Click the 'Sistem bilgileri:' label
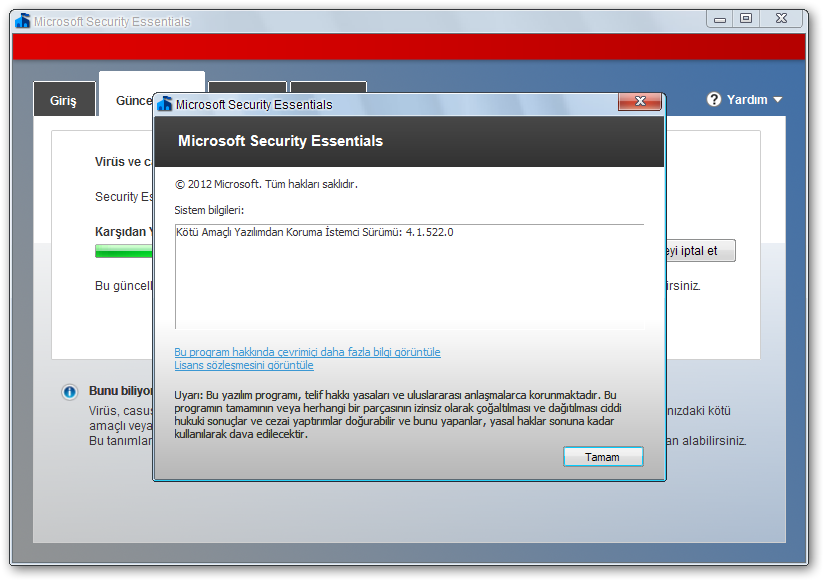Screen dimensions: 824x581 (209, 210)
